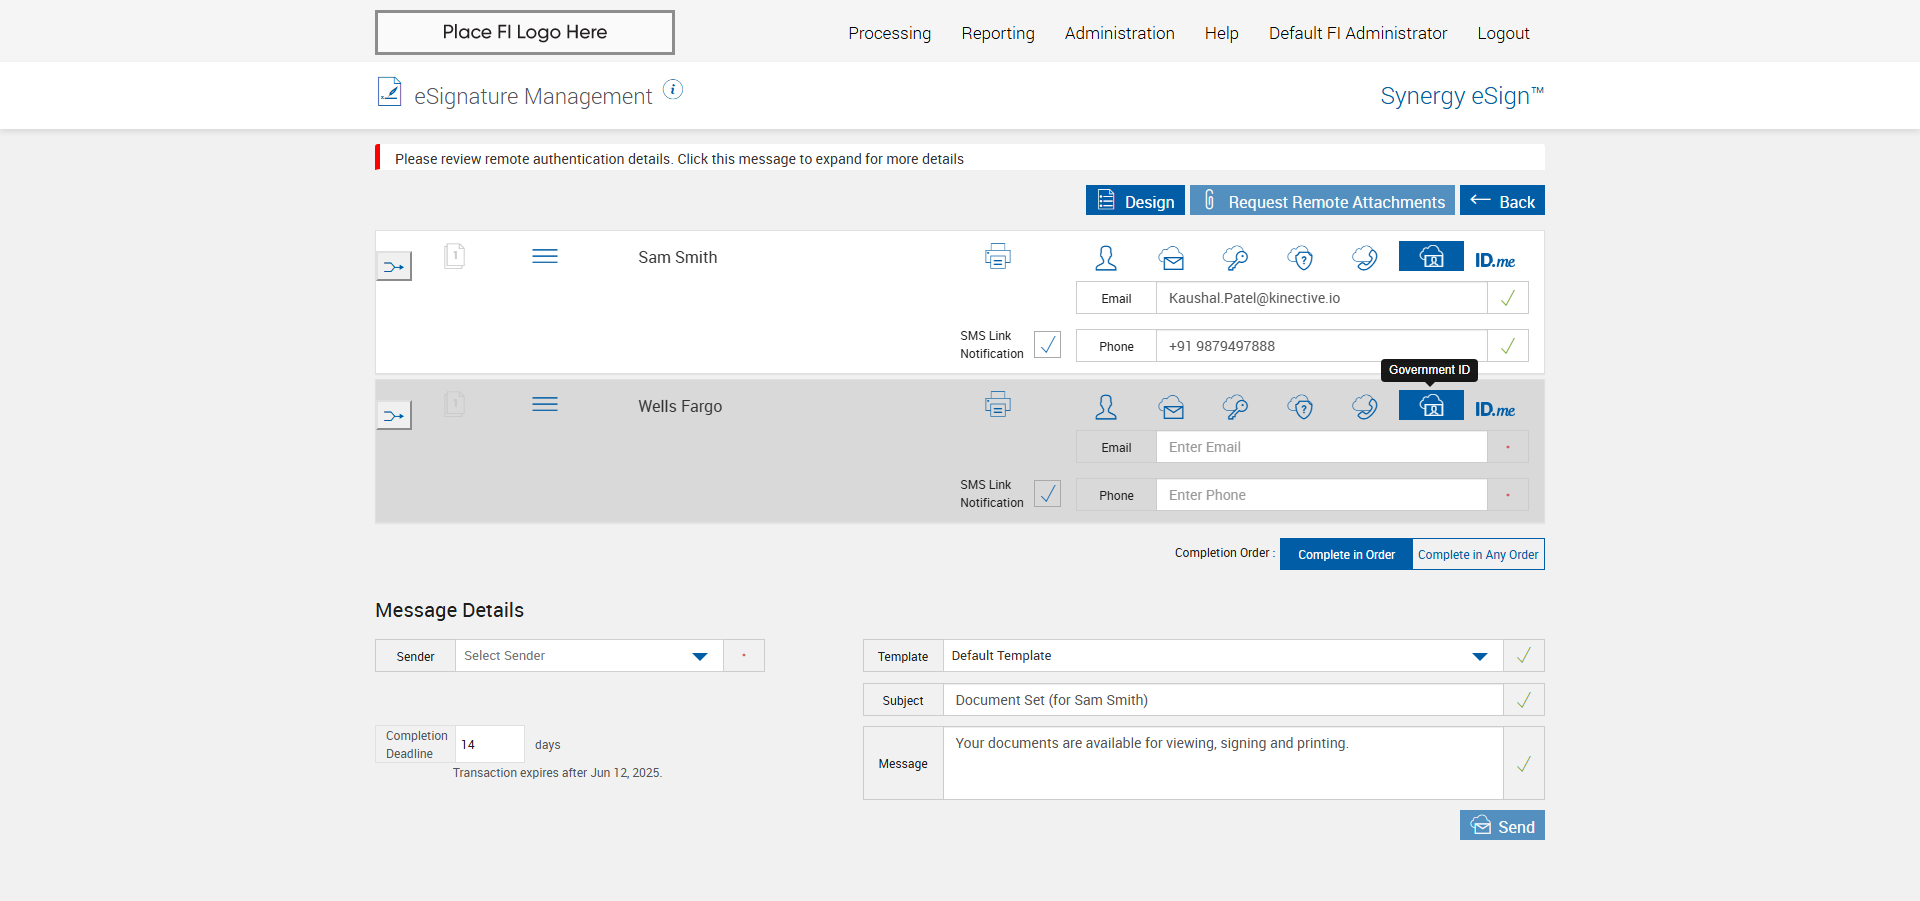This screenshot has width=1920, height=901.
Task: Click the Send button
Action: [x=1502, y=825]
